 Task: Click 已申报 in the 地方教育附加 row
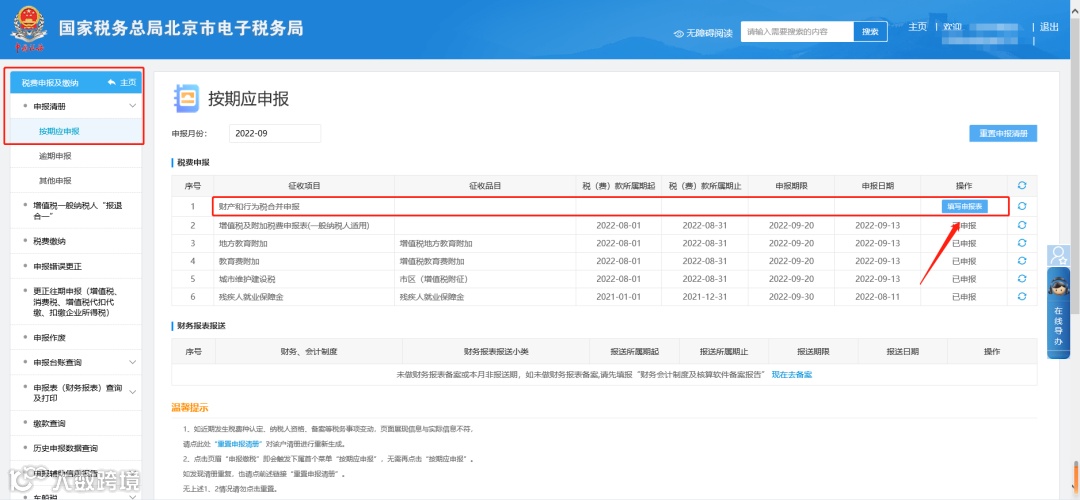tap(964, 243)
